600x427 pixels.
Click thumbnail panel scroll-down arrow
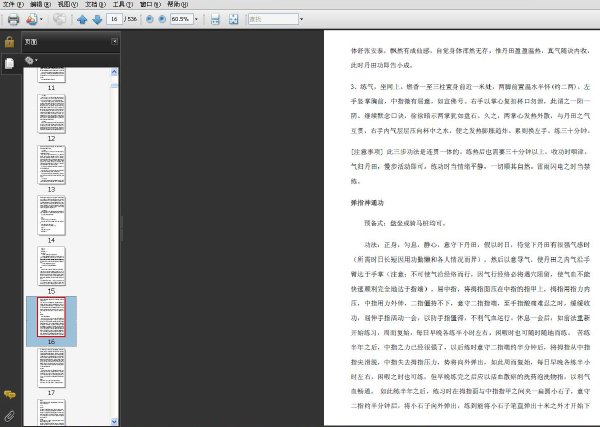(x=114, y=421)
